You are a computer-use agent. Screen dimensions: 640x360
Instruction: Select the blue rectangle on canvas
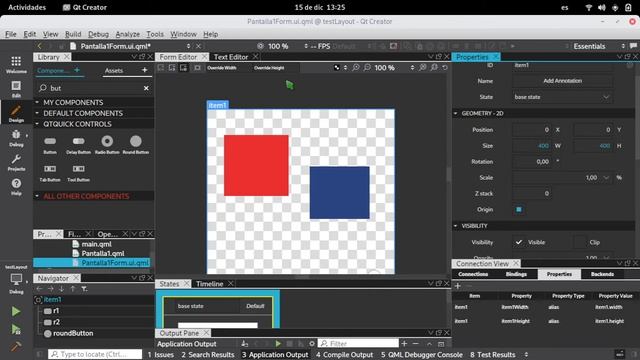point(340,192)
